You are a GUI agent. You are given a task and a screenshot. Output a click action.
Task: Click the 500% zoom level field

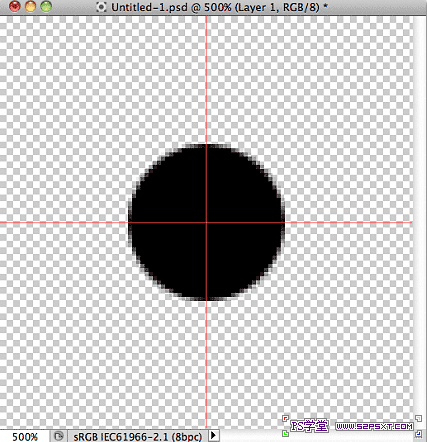[x=25, y=436]
